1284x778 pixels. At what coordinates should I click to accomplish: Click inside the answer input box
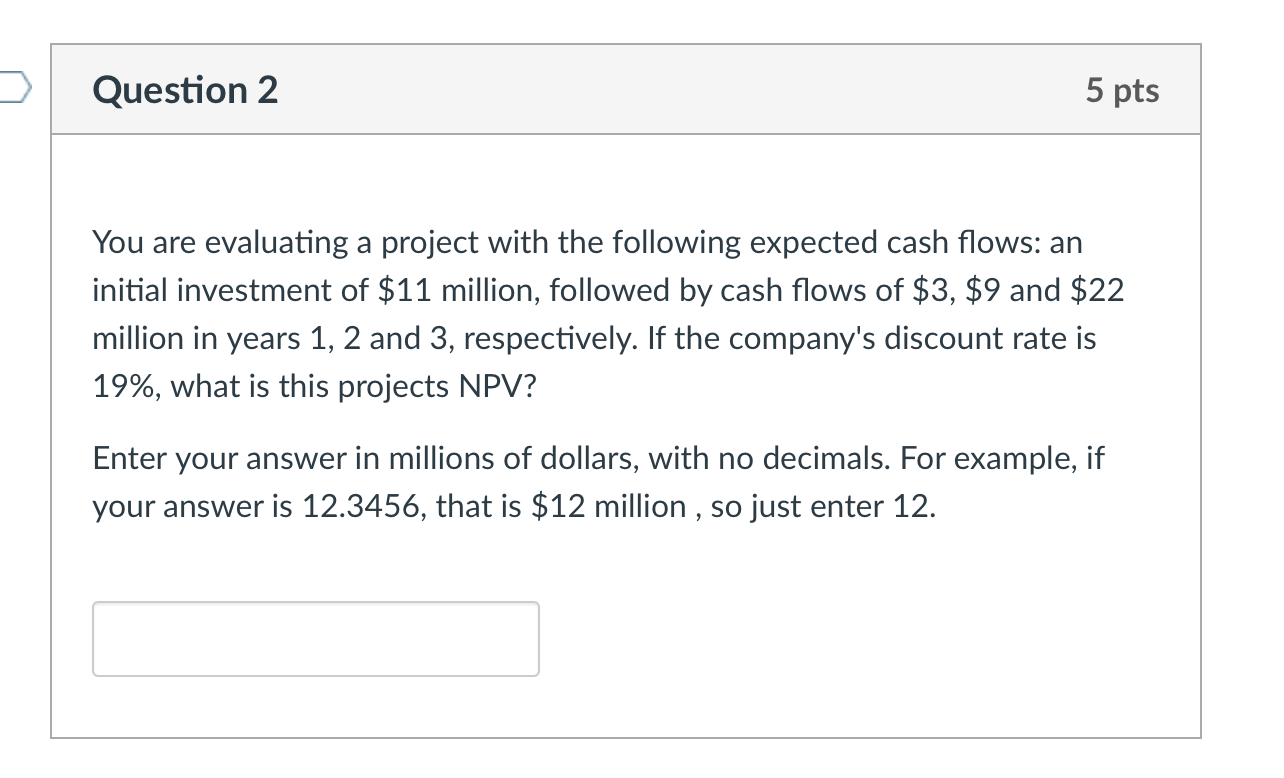tap(315, 638)
